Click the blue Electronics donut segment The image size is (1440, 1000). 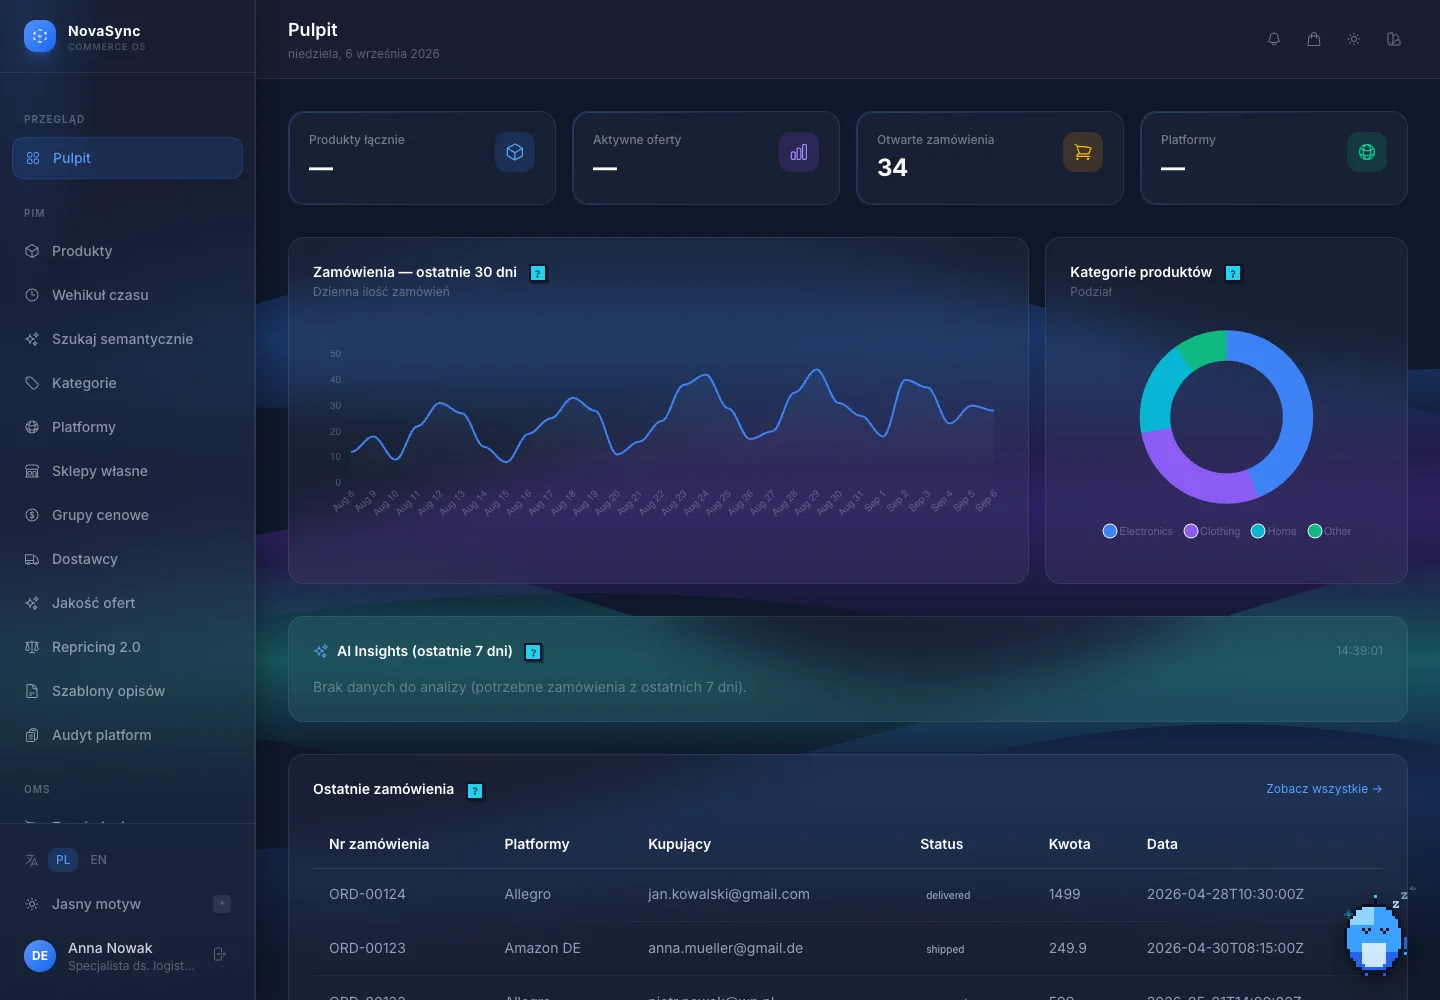pyautogui.click(x=1296, y=410)
